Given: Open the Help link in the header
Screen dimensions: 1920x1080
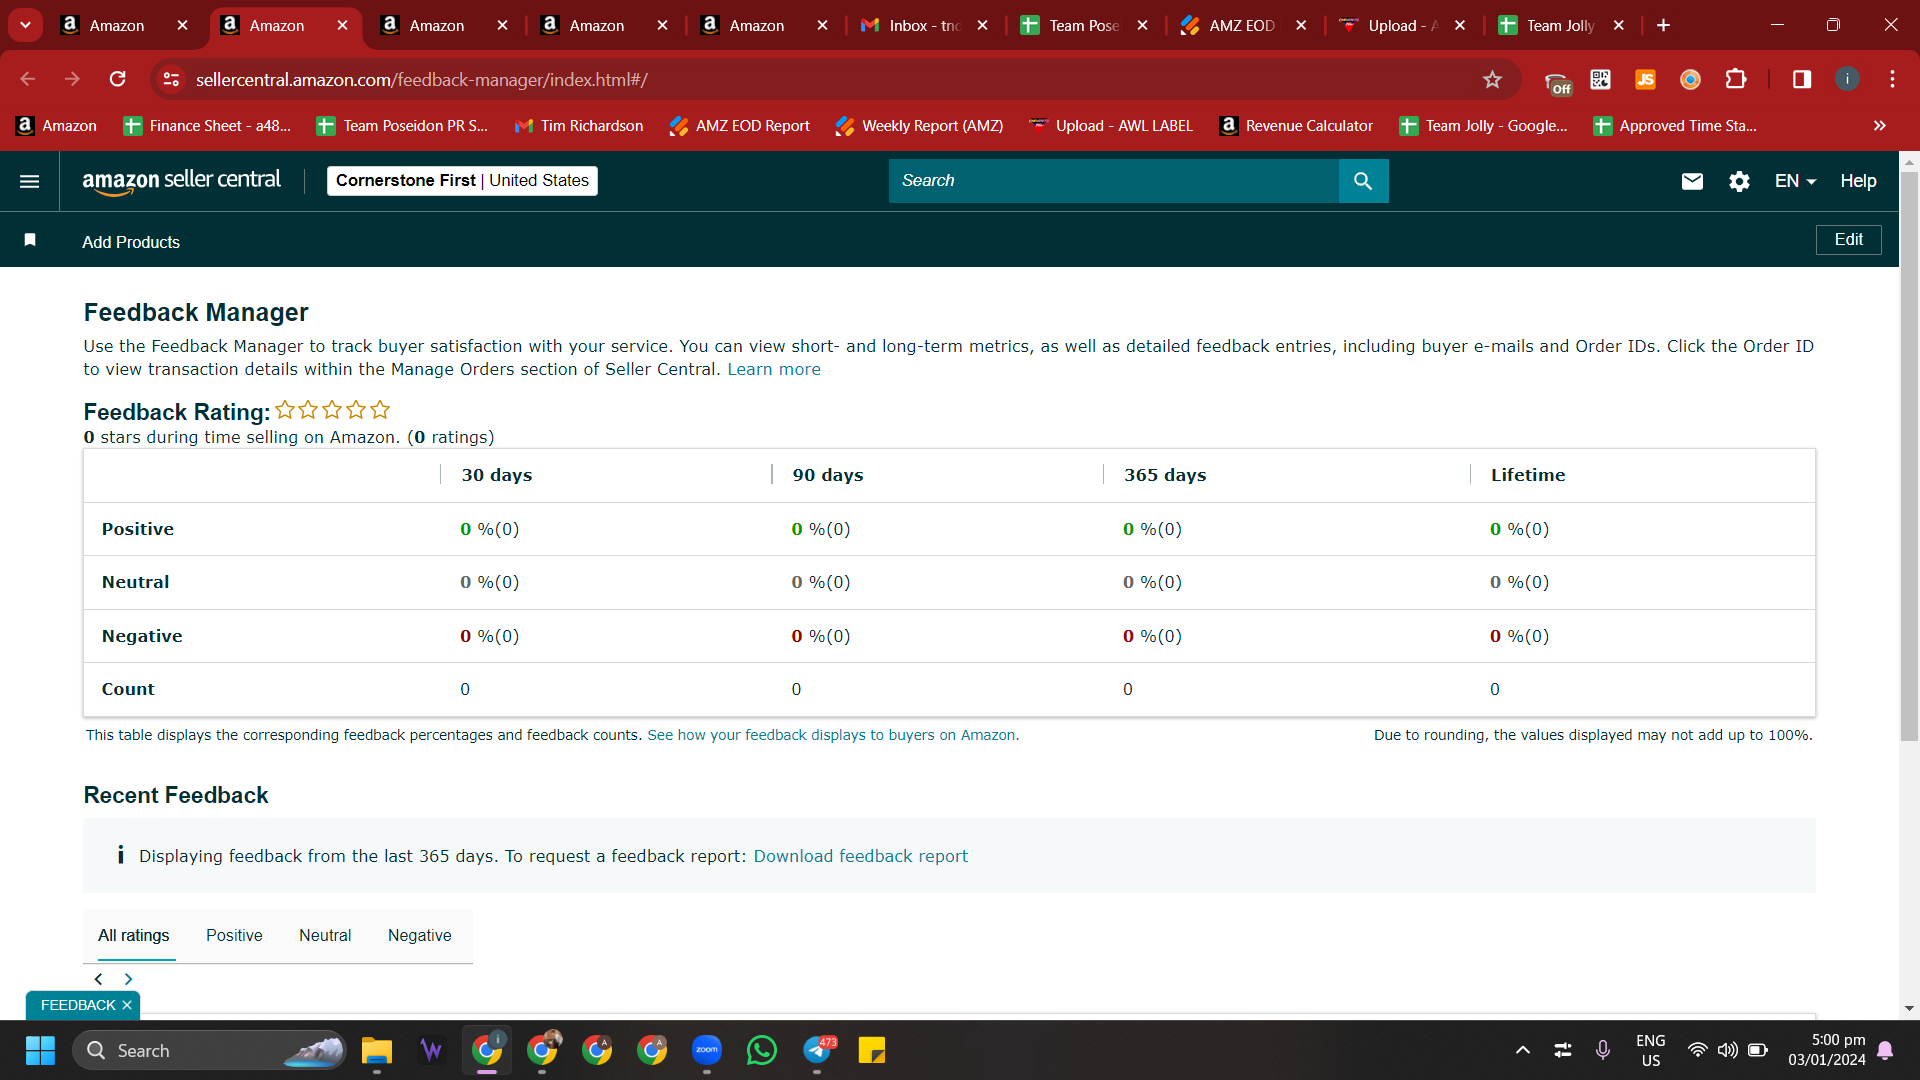Looking at the screenshot, I should [x=1858, y=181].
